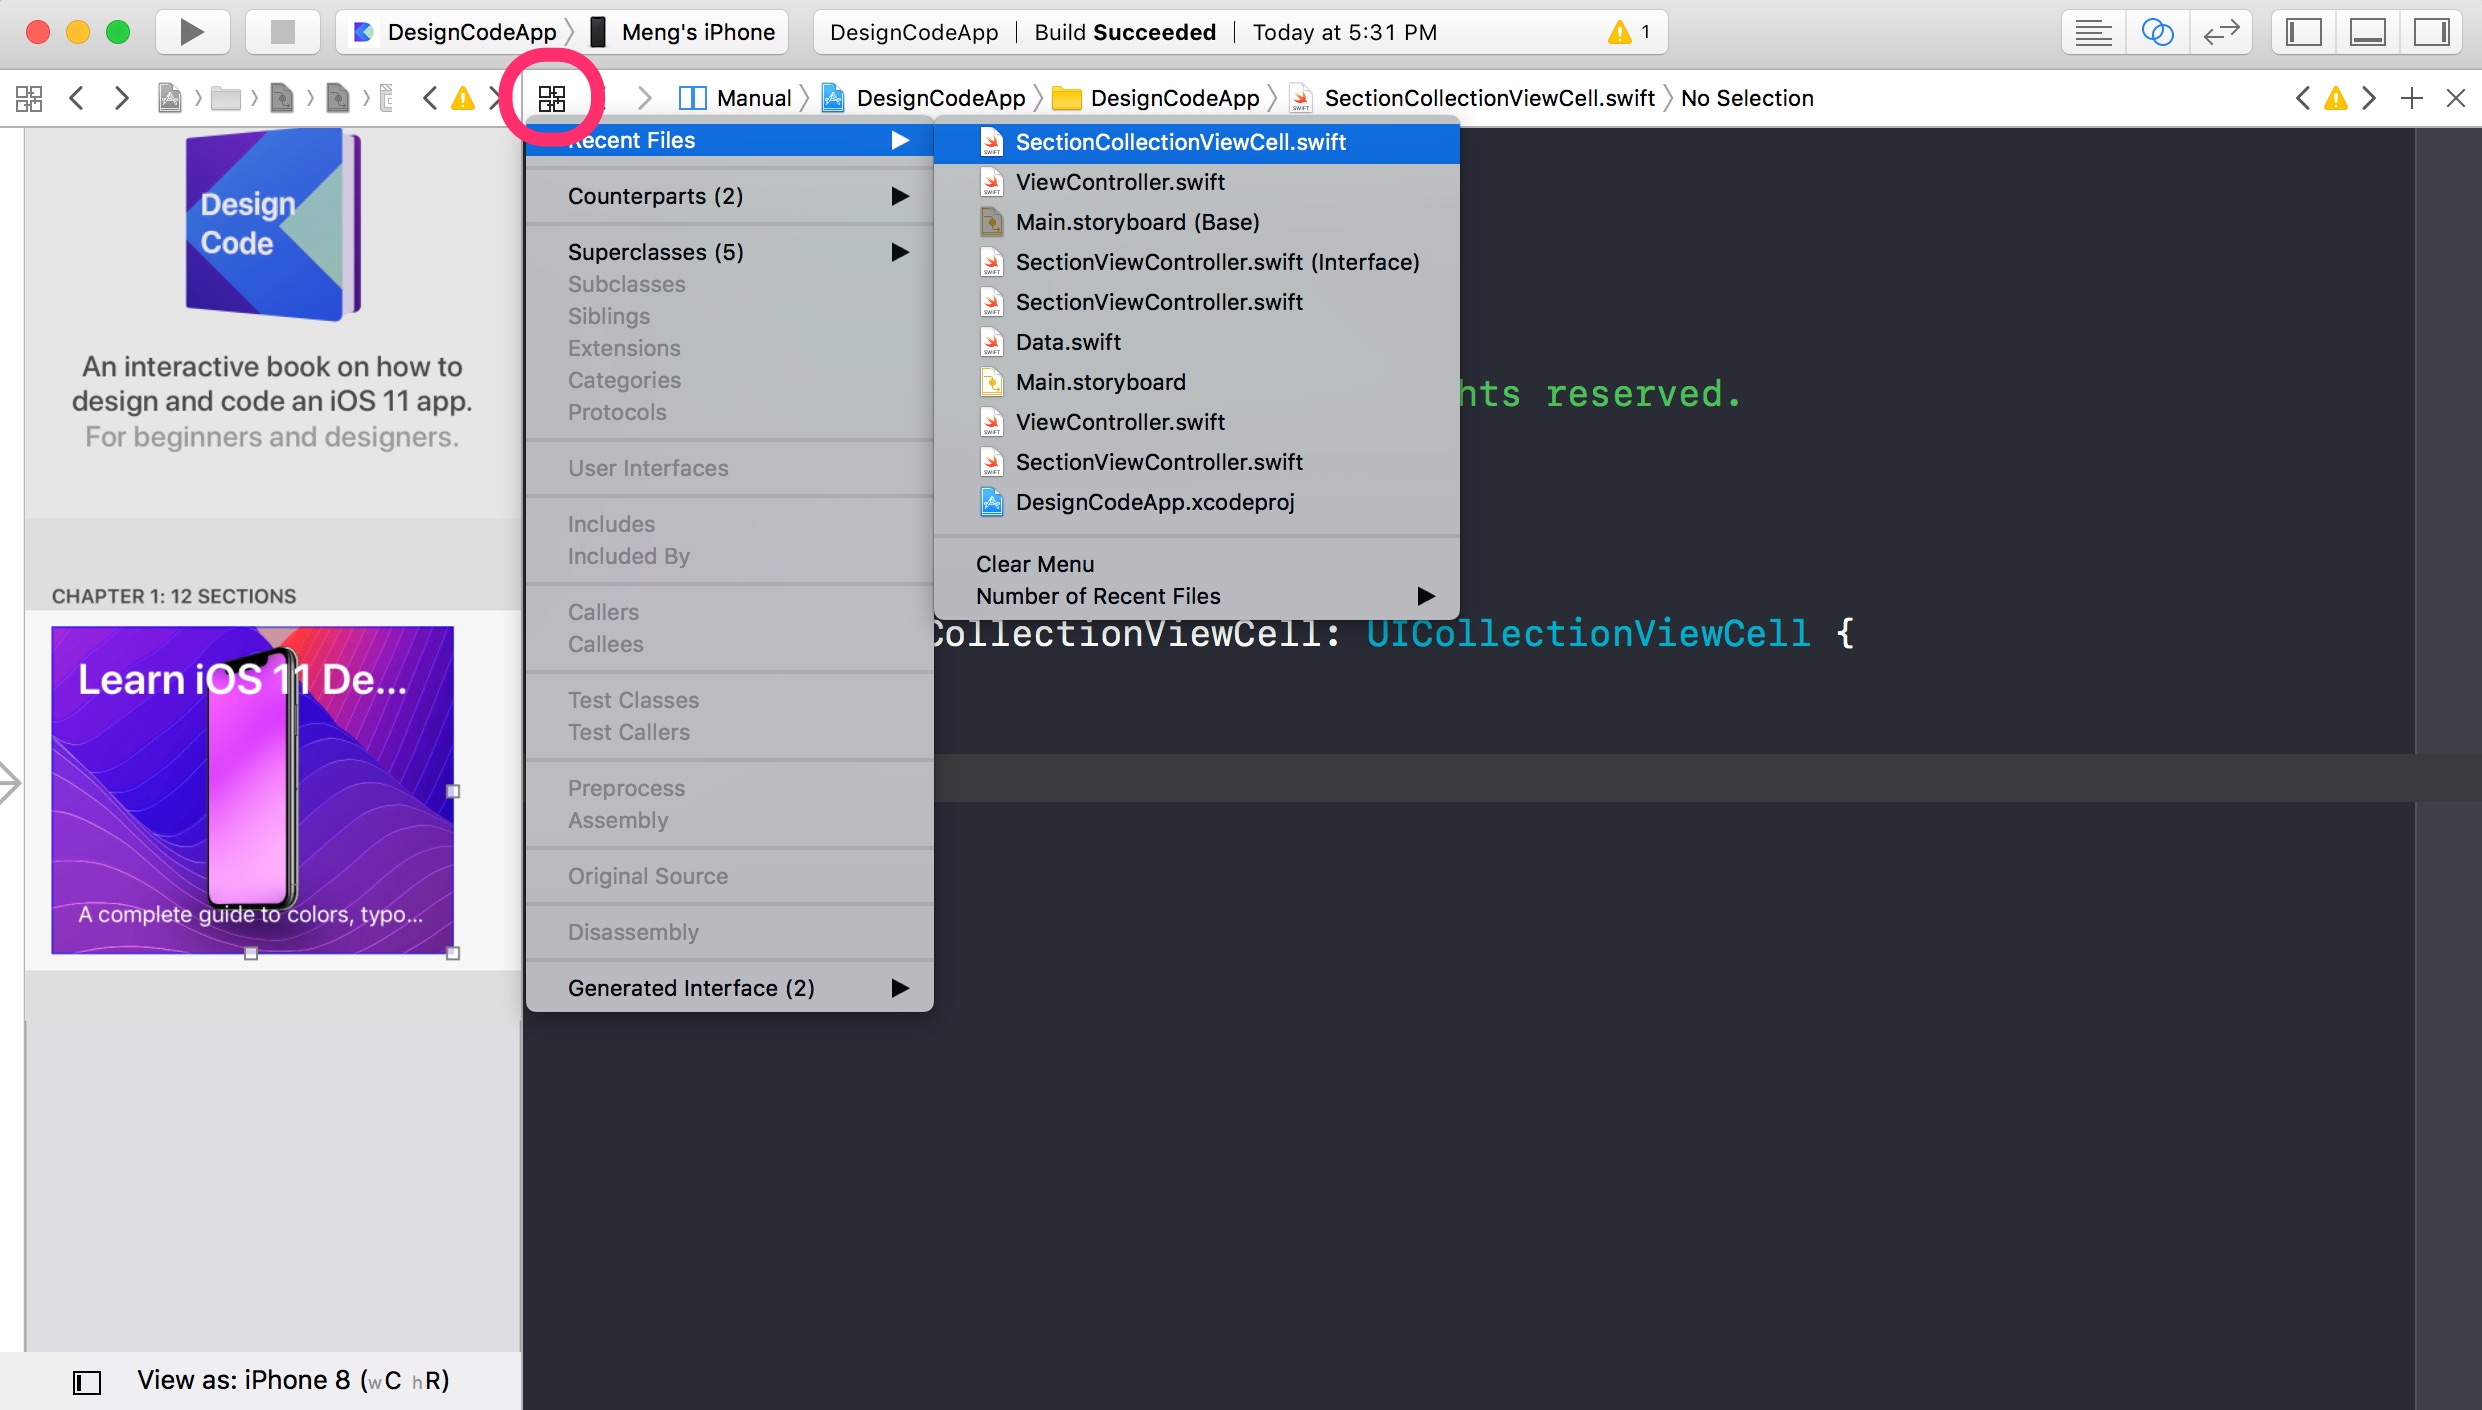
Task: Open the Generated Interface (2) submenu
Action: tap(730, 988)
